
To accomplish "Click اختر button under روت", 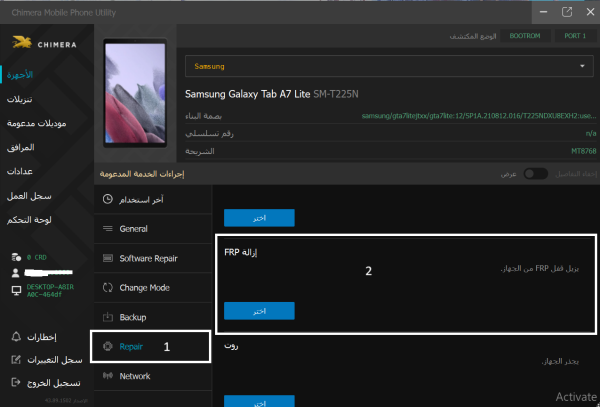I will tap(259, 401).
